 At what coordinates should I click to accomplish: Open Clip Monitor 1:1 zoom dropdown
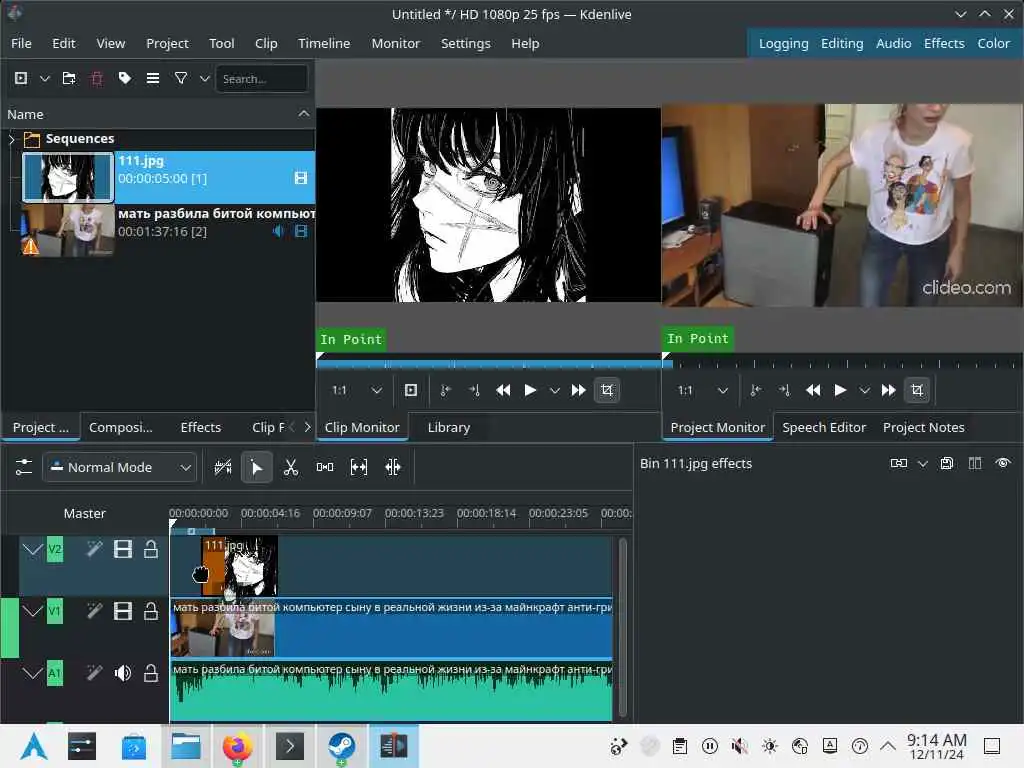point(357,390)
